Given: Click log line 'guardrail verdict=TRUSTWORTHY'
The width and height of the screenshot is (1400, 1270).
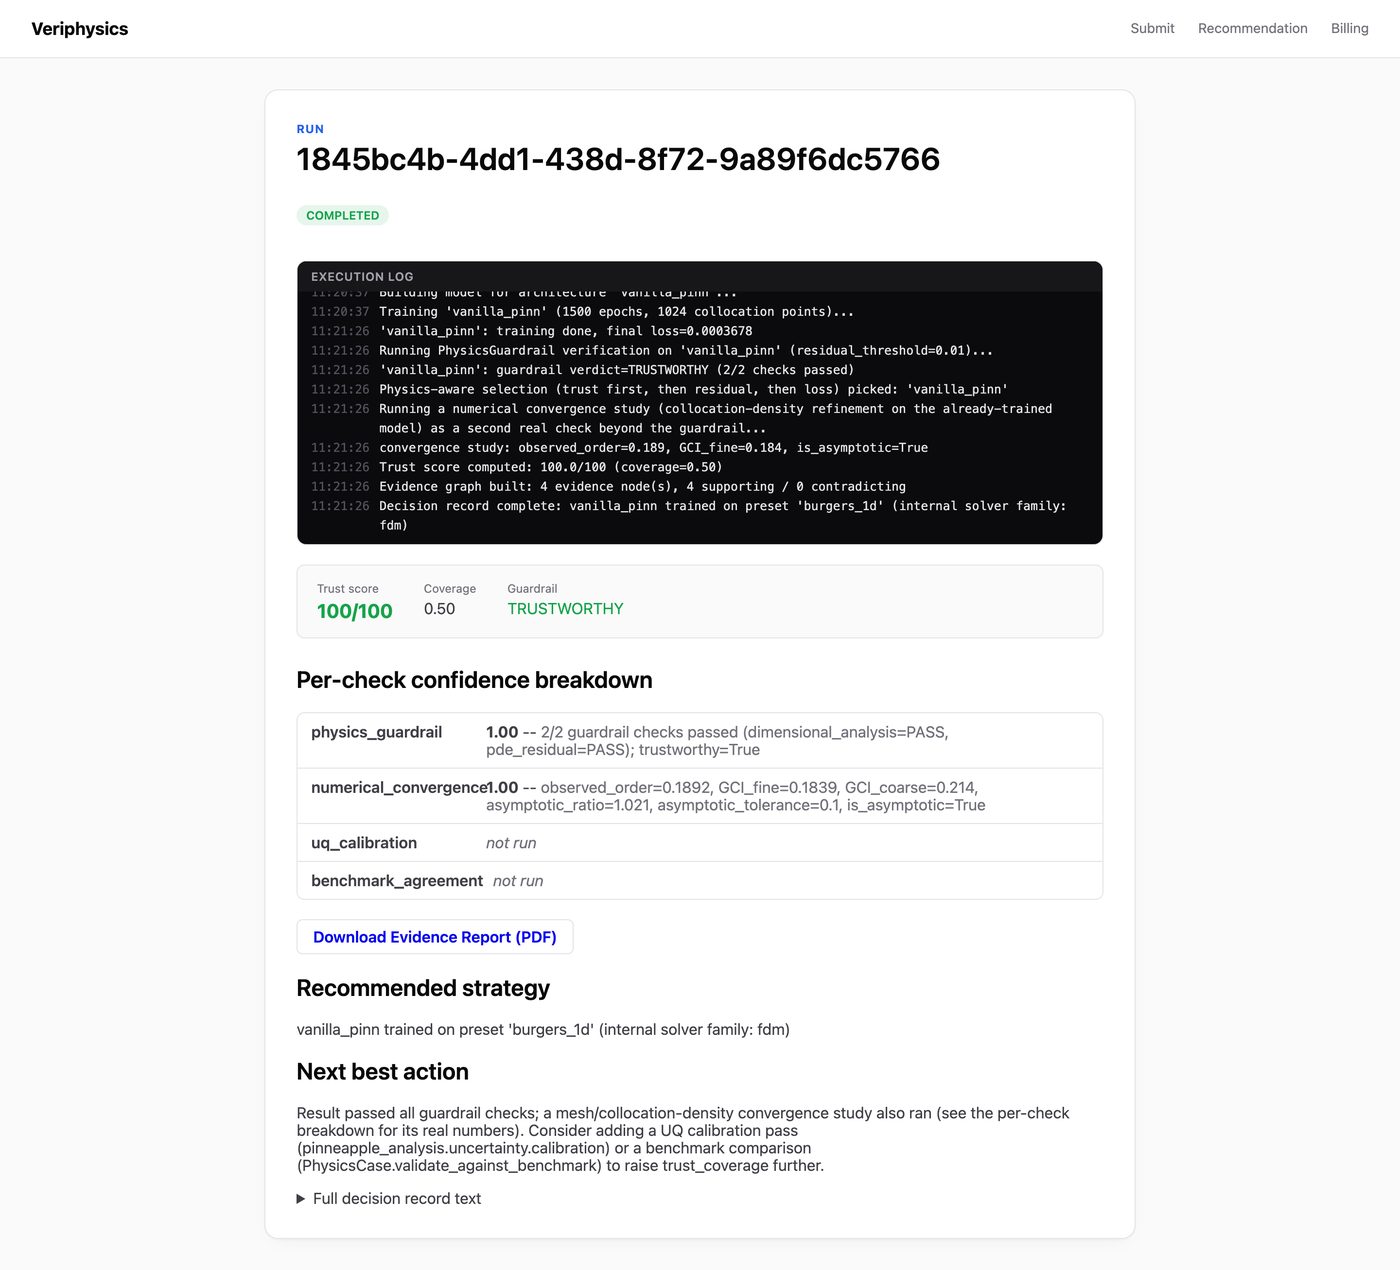Looking at the screenshot, I should (616, 370).
